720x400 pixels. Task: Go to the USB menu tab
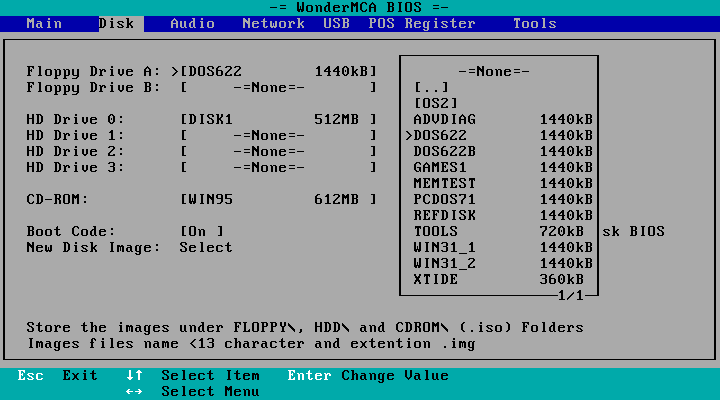[x=336, y=23]
